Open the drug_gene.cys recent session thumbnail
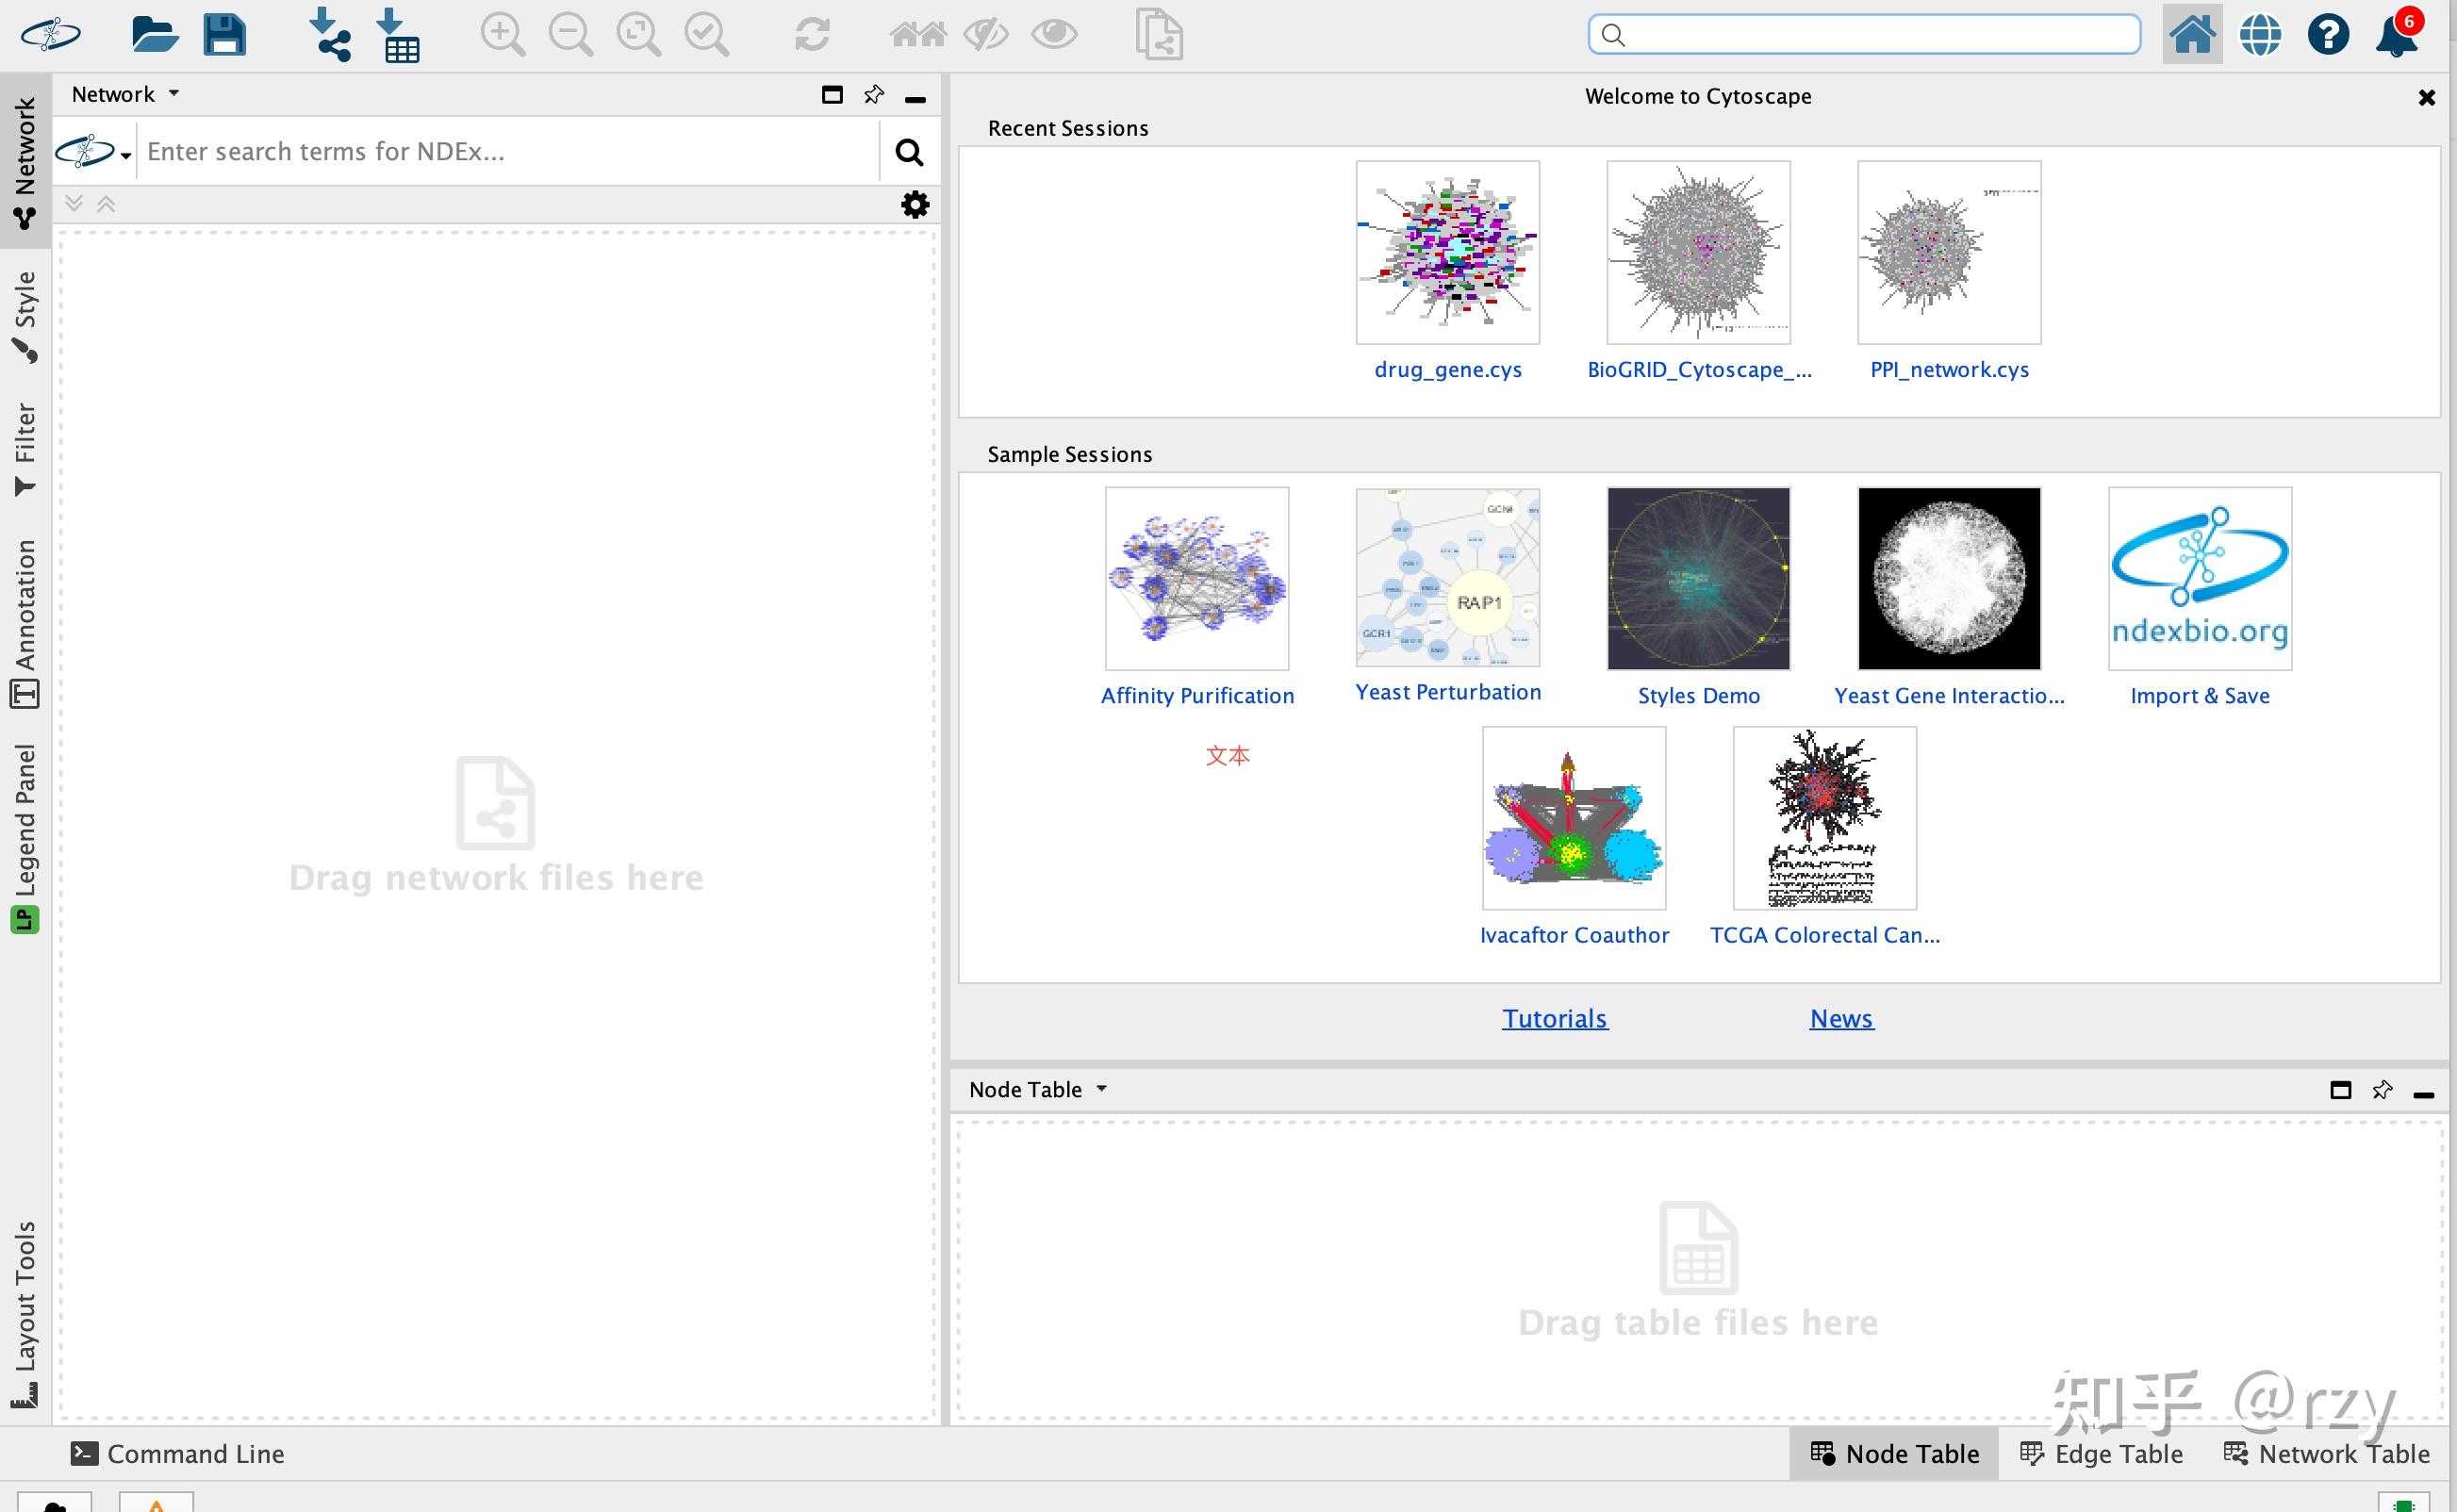 [1447, 253]
